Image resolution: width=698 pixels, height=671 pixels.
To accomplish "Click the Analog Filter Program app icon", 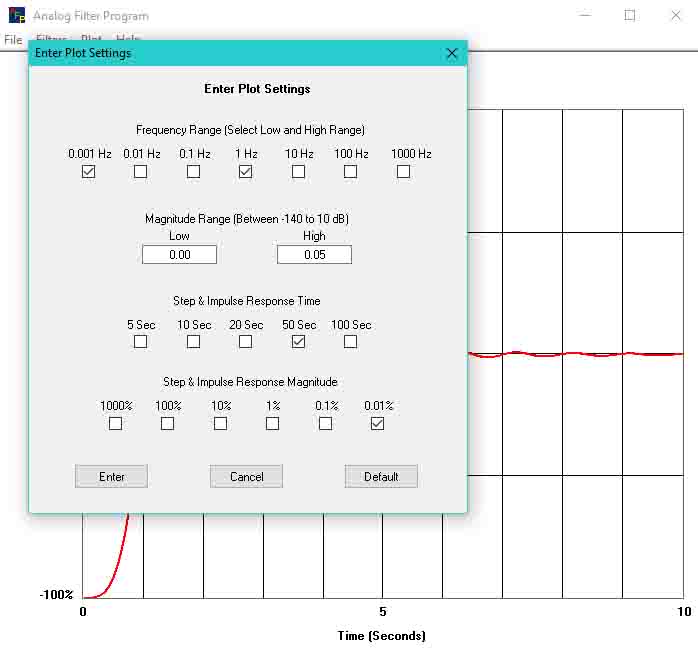I will click(17, 15).
